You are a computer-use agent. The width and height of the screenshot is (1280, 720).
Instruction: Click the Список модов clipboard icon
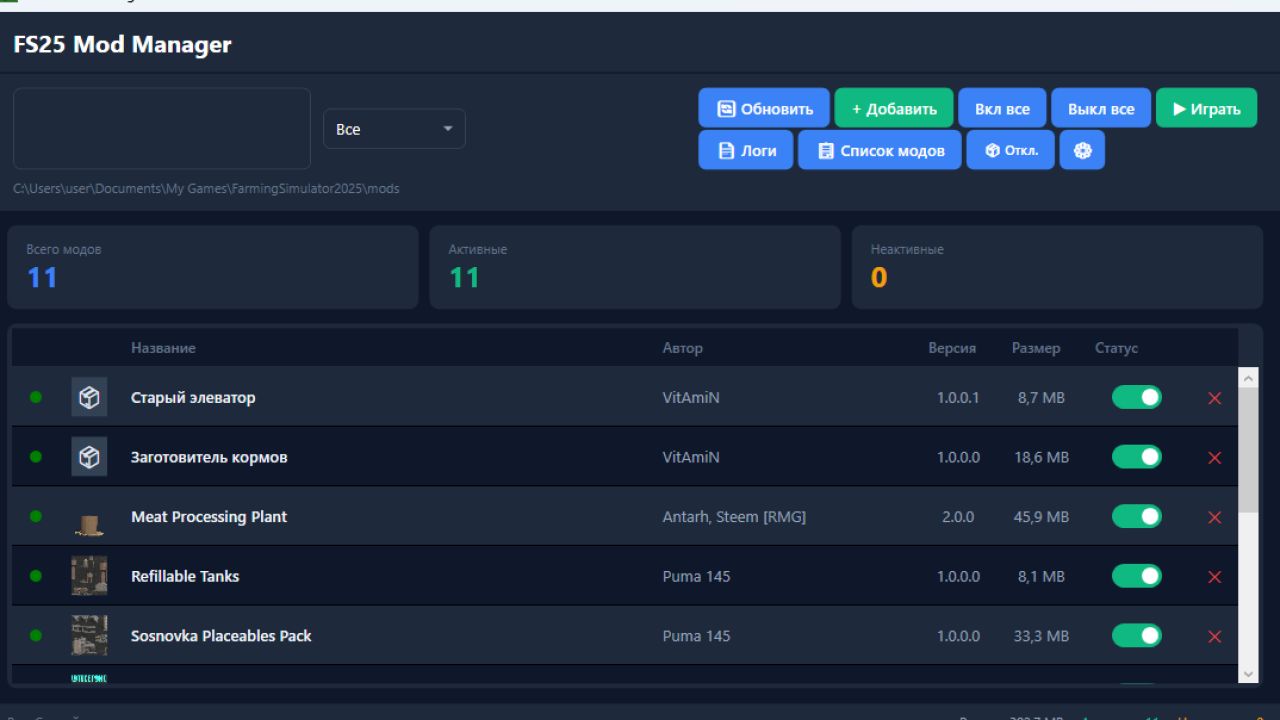coord(825,150)
